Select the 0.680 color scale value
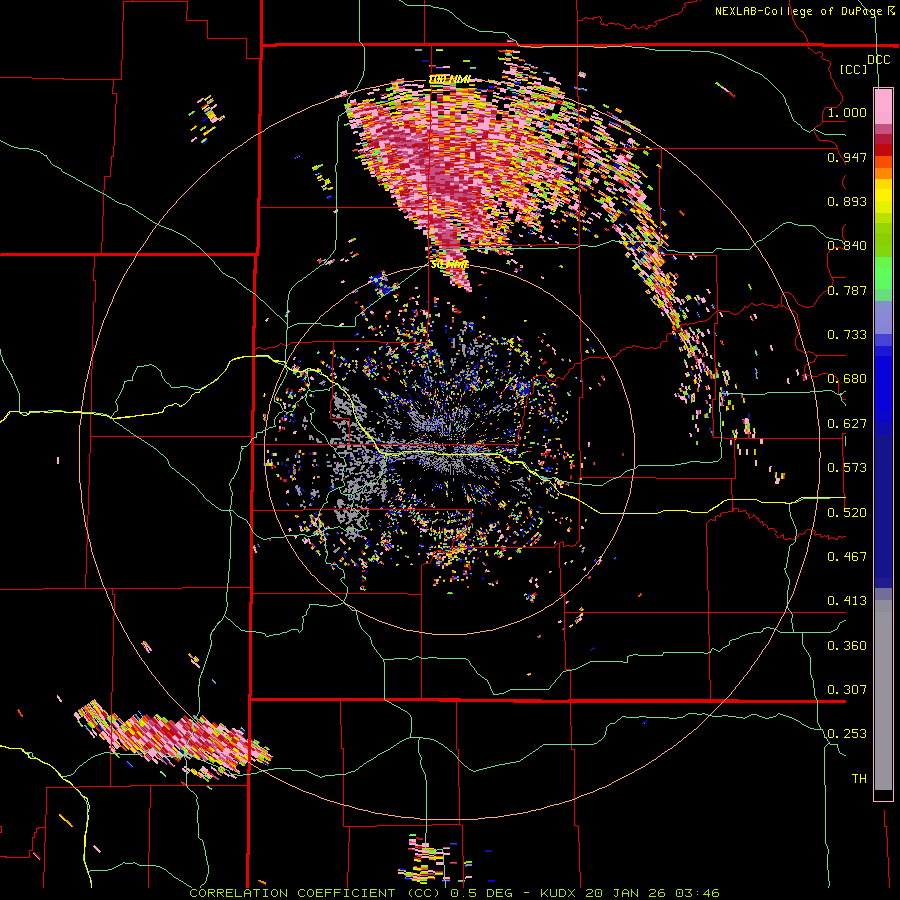 coord(847,379)
